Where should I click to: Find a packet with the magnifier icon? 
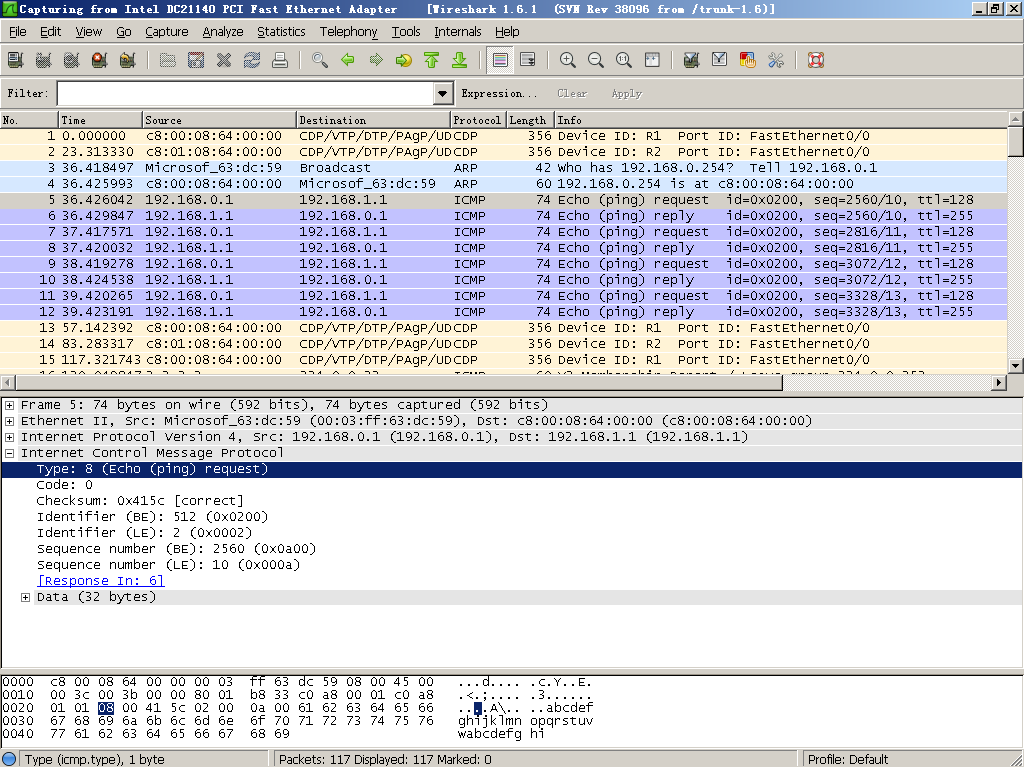click(320, 61)
